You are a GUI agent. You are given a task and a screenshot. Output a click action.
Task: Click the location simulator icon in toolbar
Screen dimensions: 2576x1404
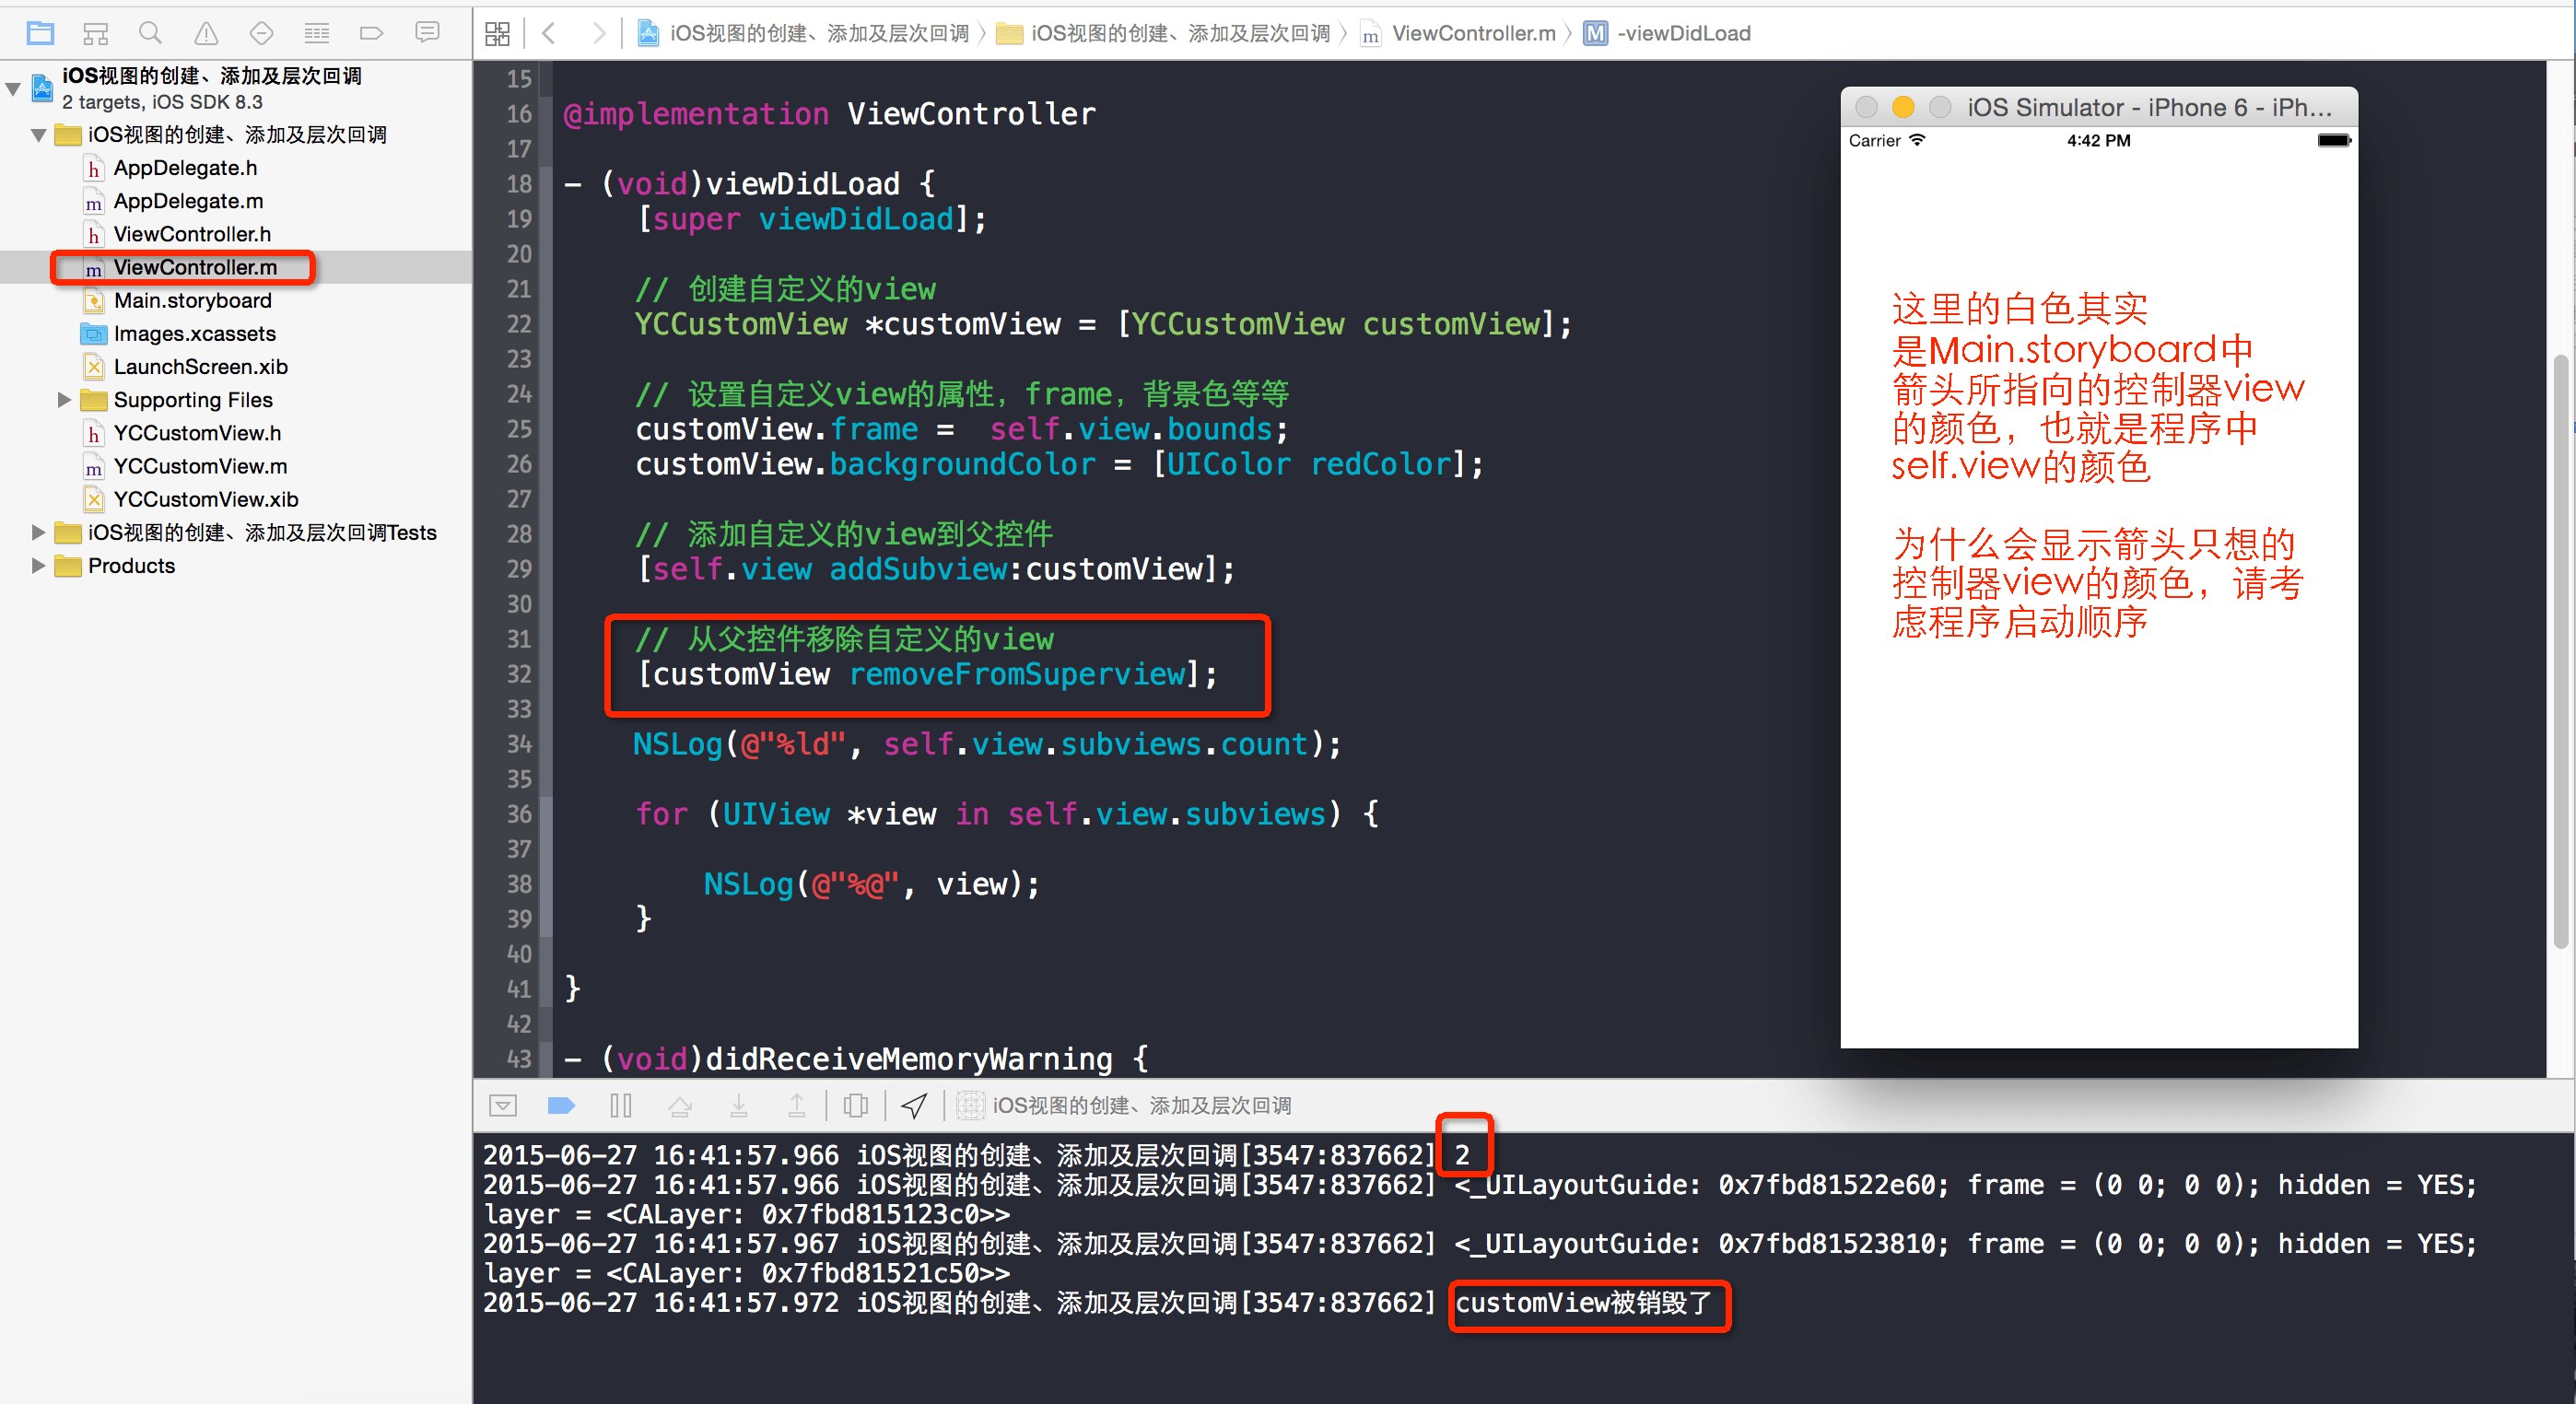[915, 1108]
